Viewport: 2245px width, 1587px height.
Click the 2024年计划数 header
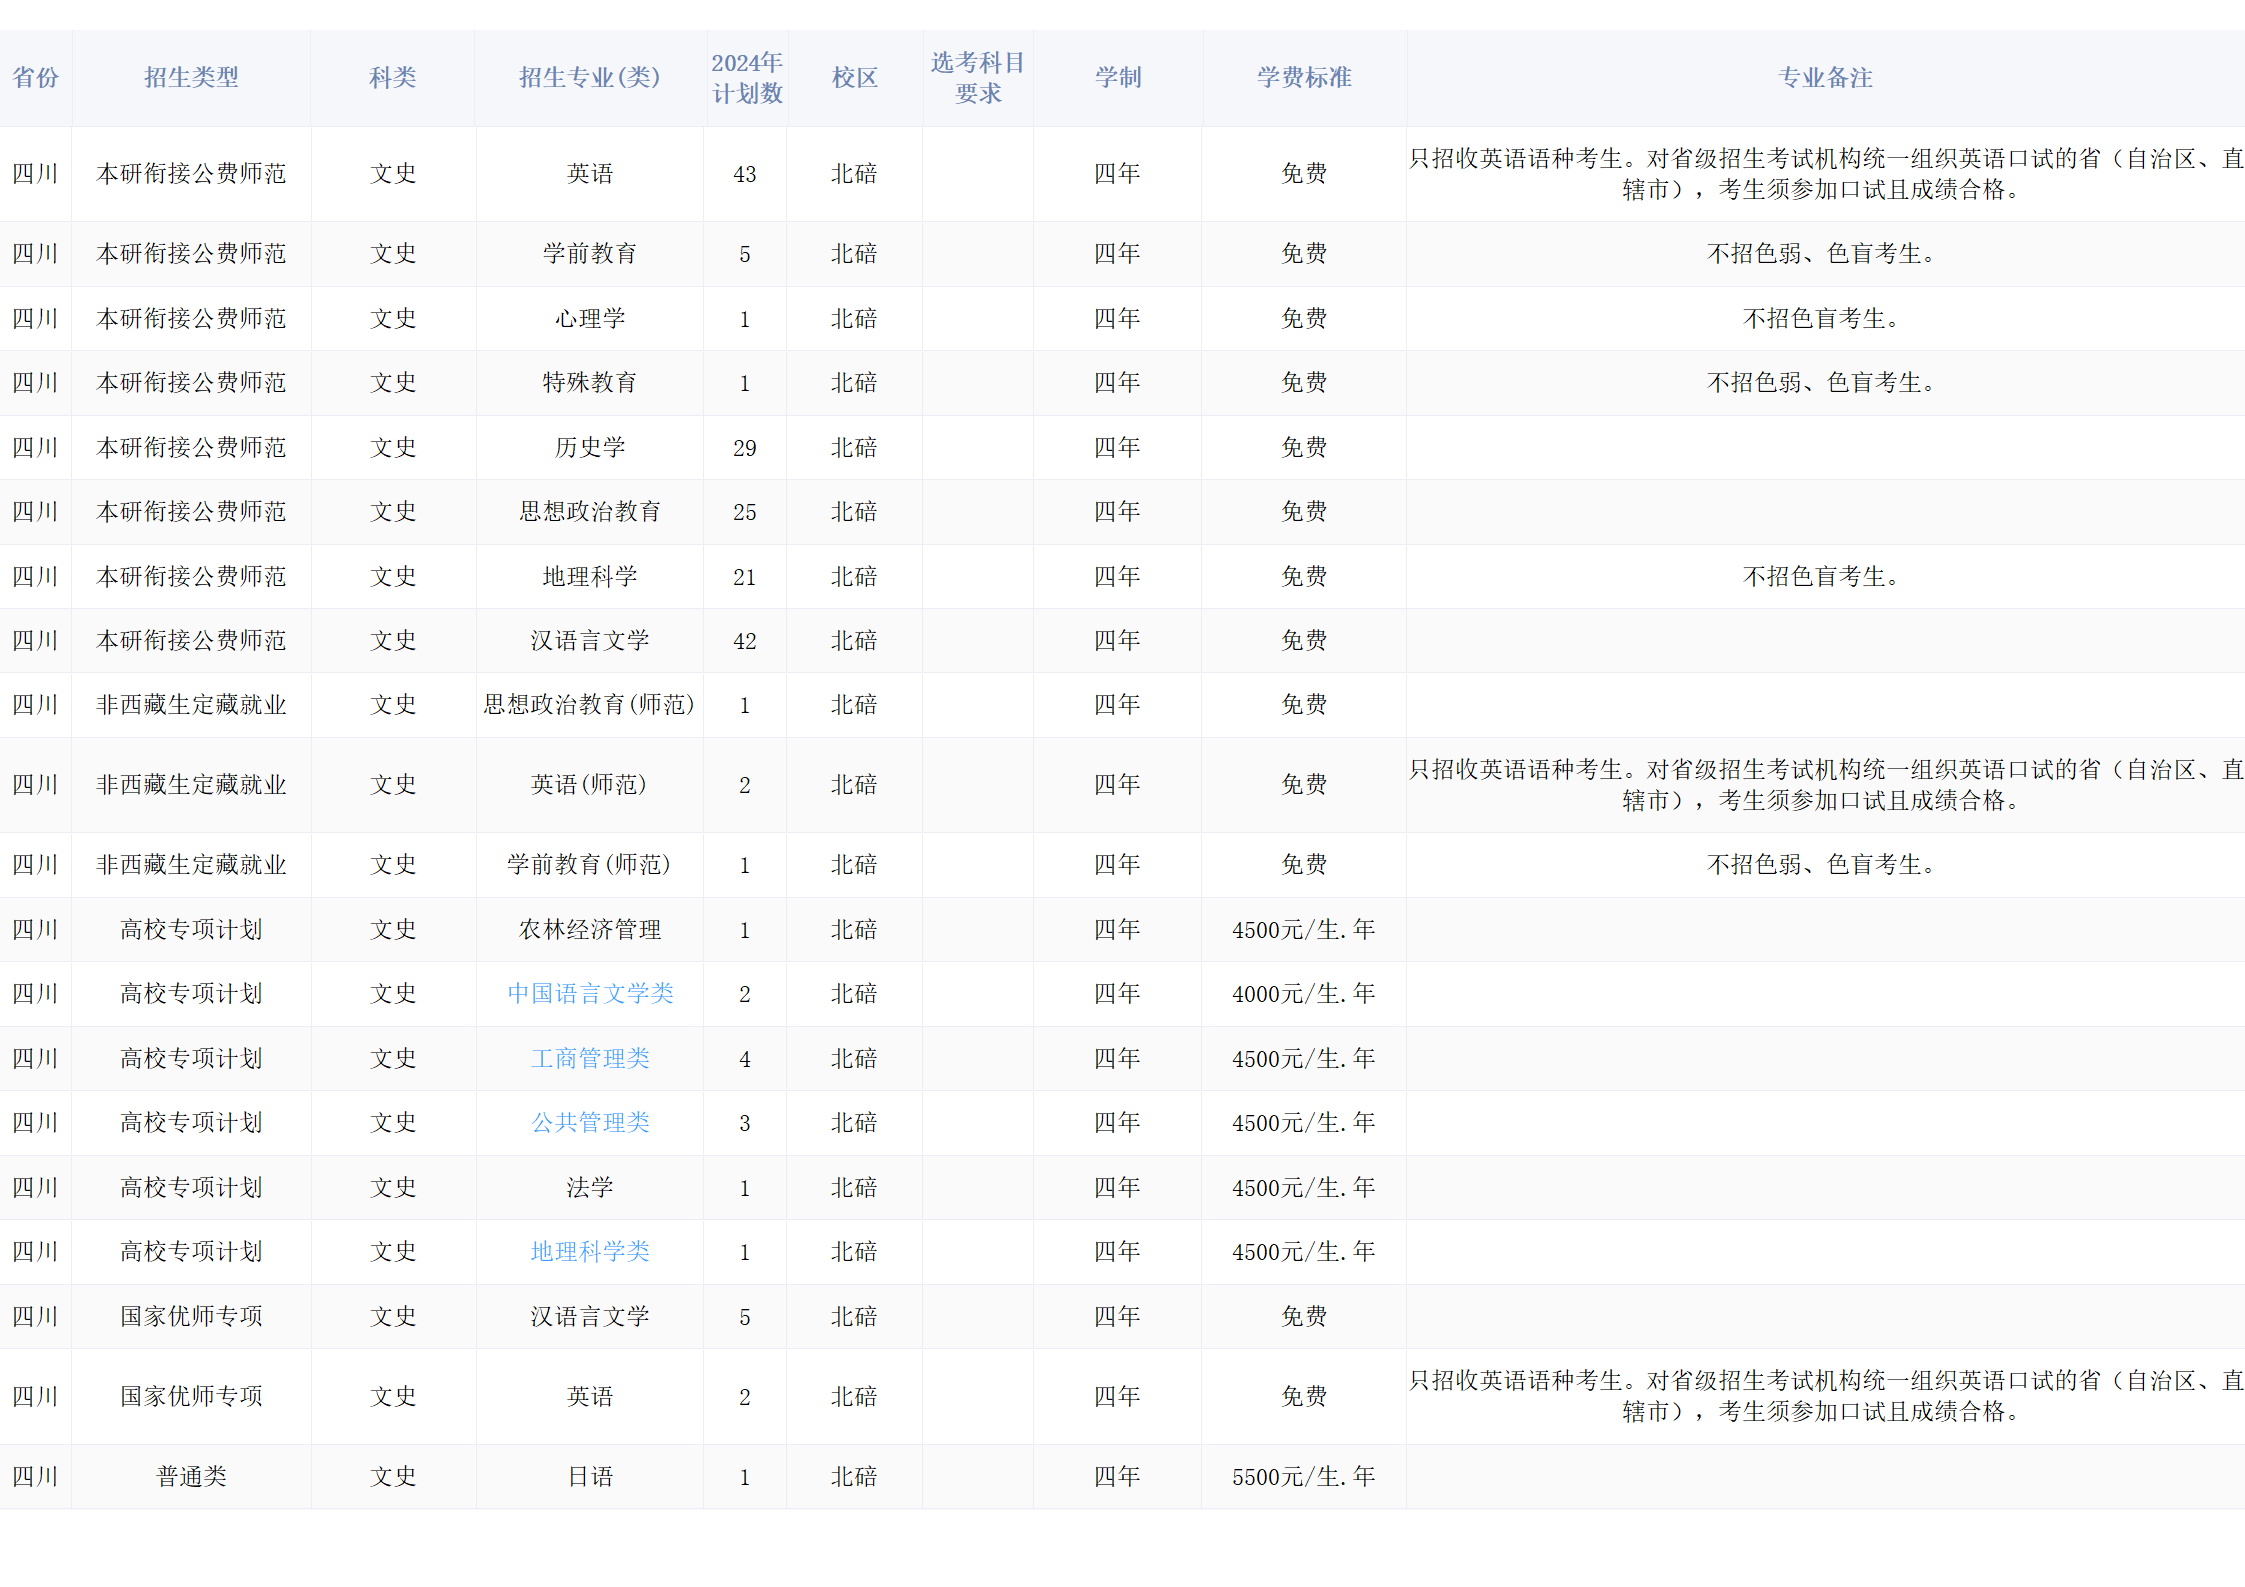click(746, 77)
